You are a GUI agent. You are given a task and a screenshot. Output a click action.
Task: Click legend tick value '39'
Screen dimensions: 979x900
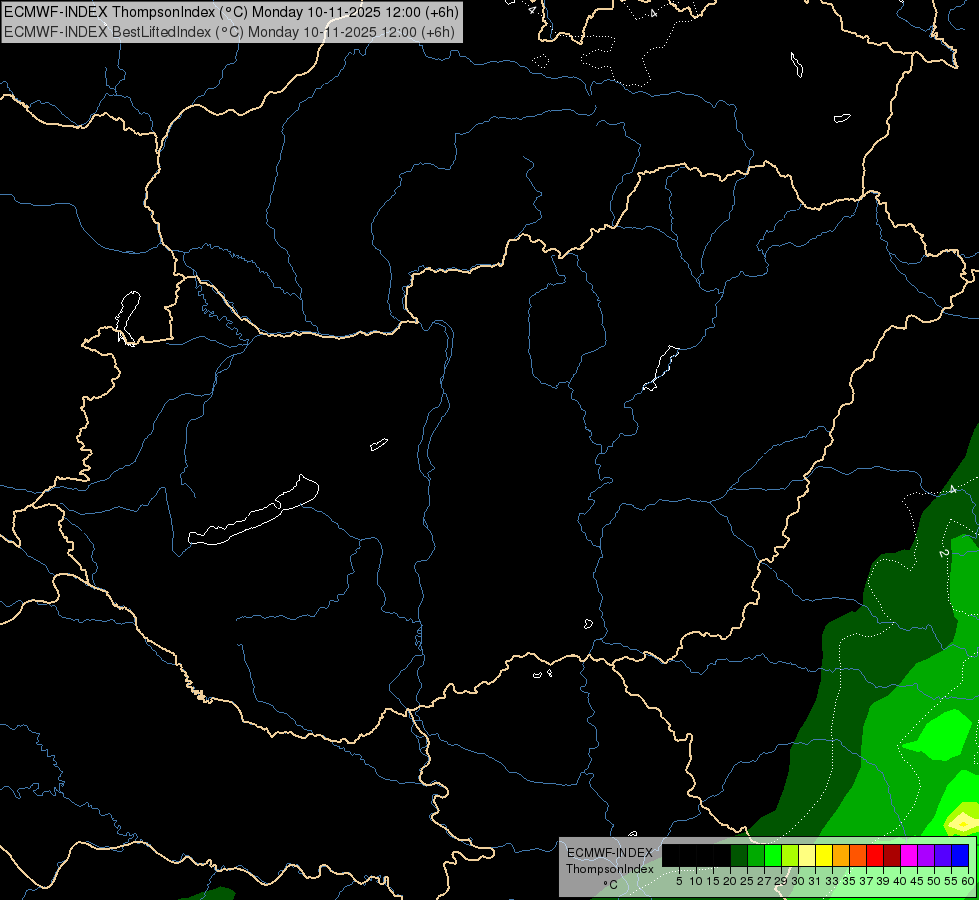click(x=883, y=881)
